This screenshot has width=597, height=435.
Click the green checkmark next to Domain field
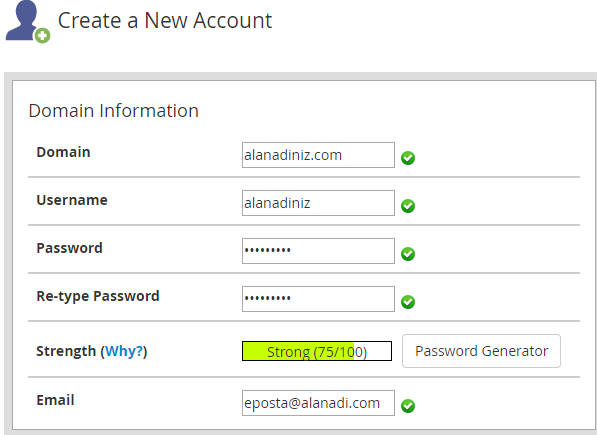coord(408,158)
